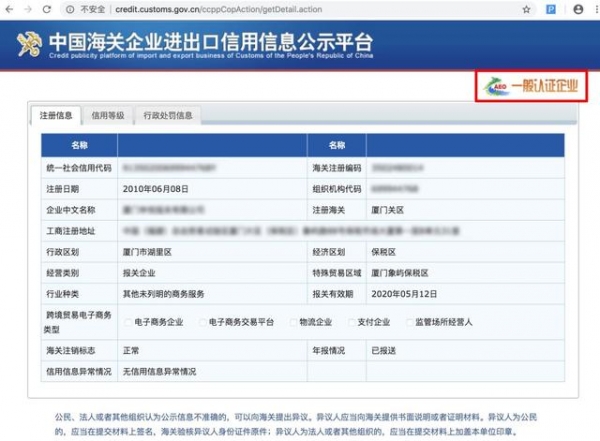Viewport: 600px width, 441px height.
Task: Click the browser back arrow
Action: (x=9, y=8)
